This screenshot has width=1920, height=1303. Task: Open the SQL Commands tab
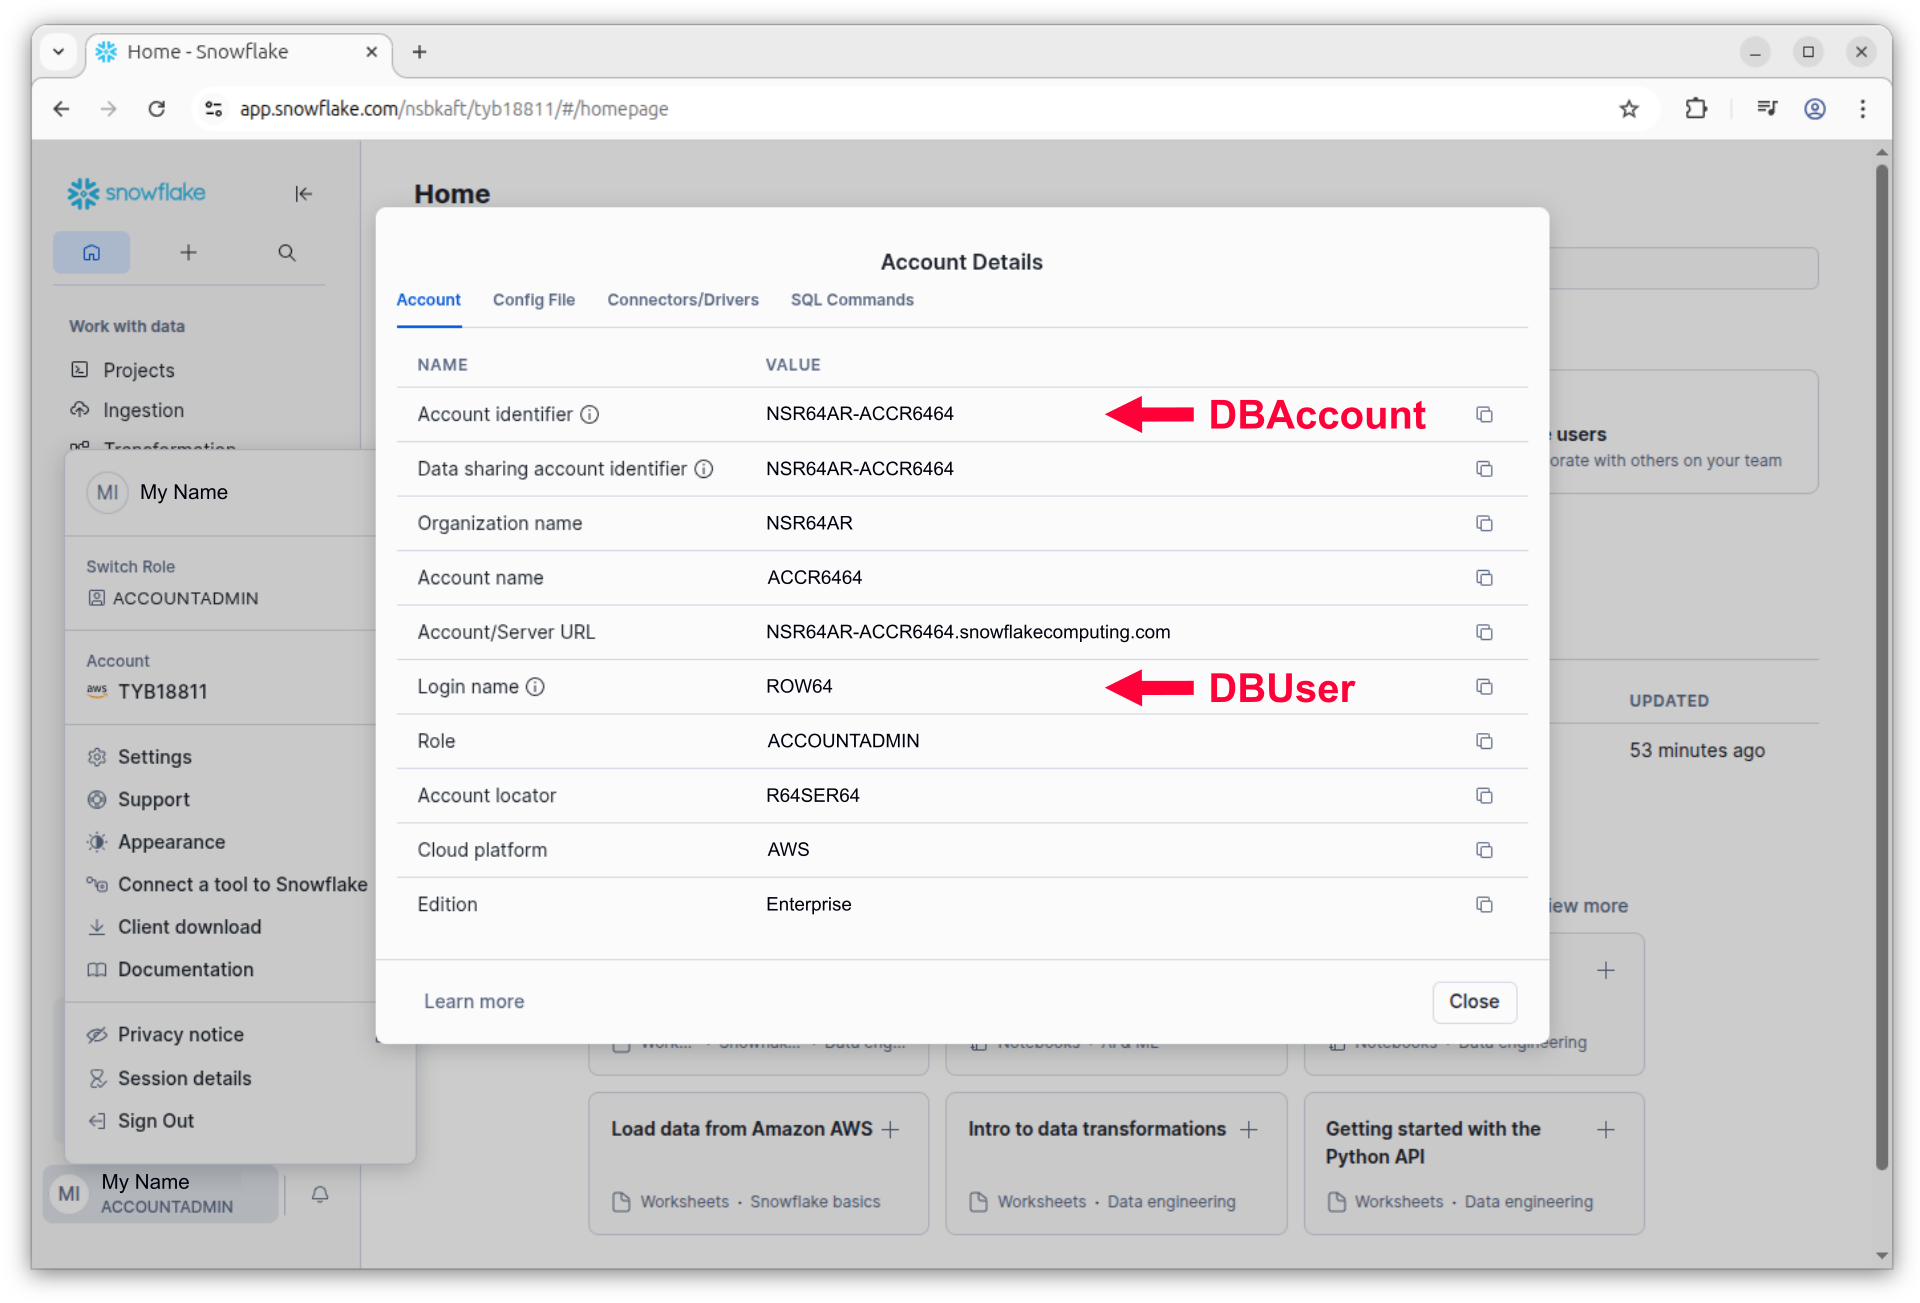click(x=851, y=300)
